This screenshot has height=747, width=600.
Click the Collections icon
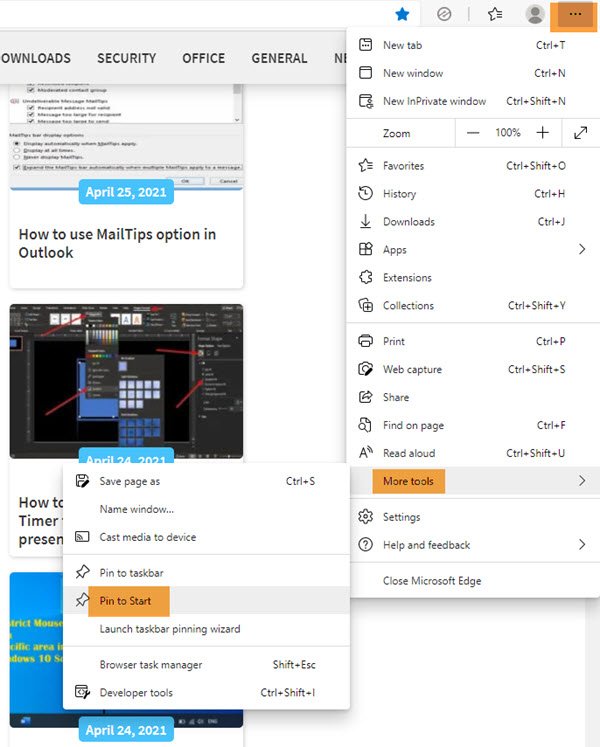[x=366, y=305]
